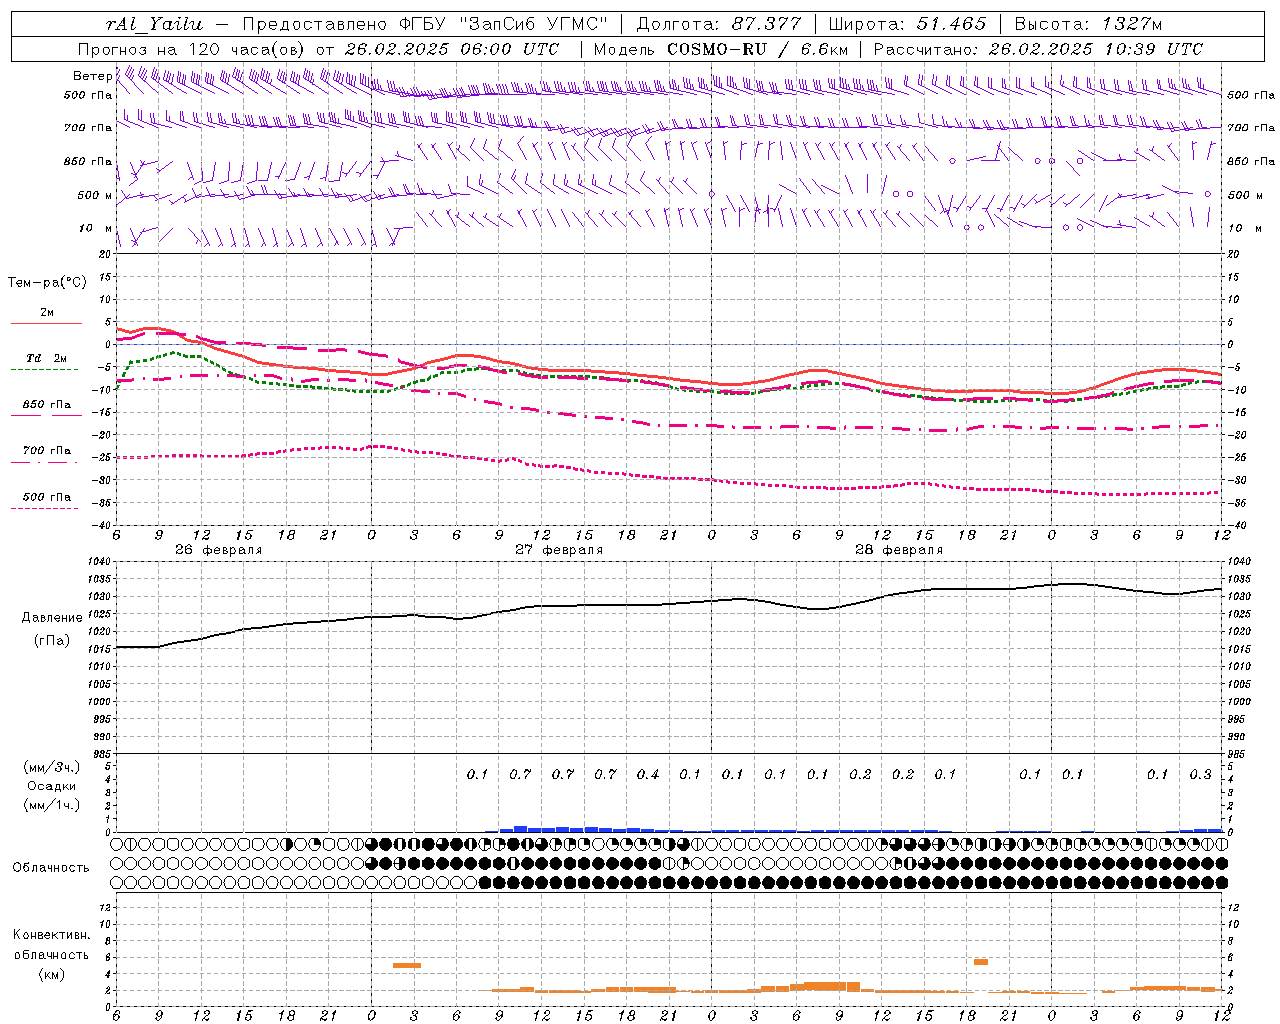This screenshot has width=1280, height=1024.
Task: Click the "(мм/1ч.)" precipitation unit label
Action: pyautogui.click(x=52, y=804)
